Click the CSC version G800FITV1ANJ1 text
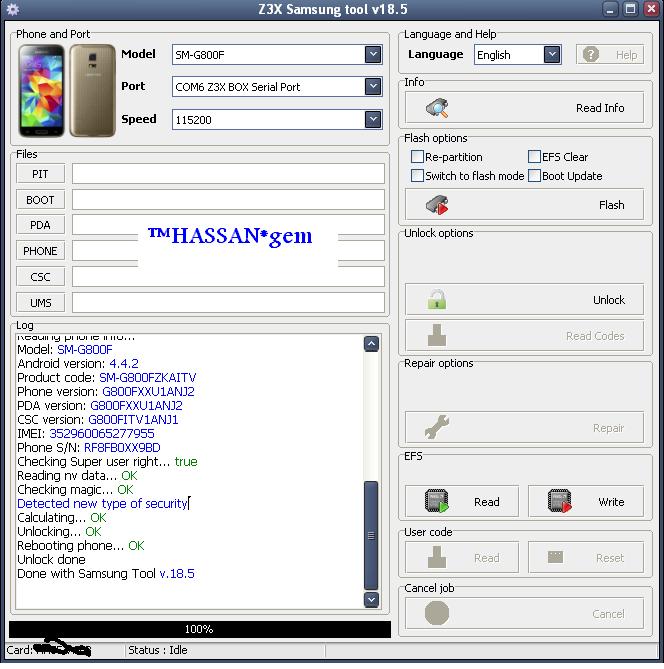This screenshot has height=669, width=664. pyautogui.click(x=133, y=419)
